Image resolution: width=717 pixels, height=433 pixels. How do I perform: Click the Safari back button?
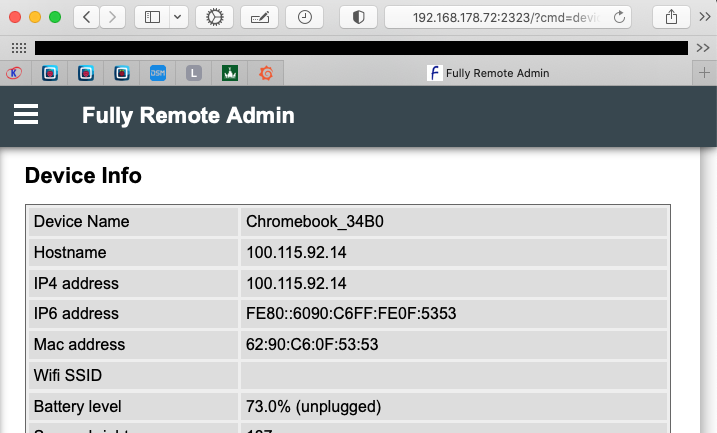(87, 17)
